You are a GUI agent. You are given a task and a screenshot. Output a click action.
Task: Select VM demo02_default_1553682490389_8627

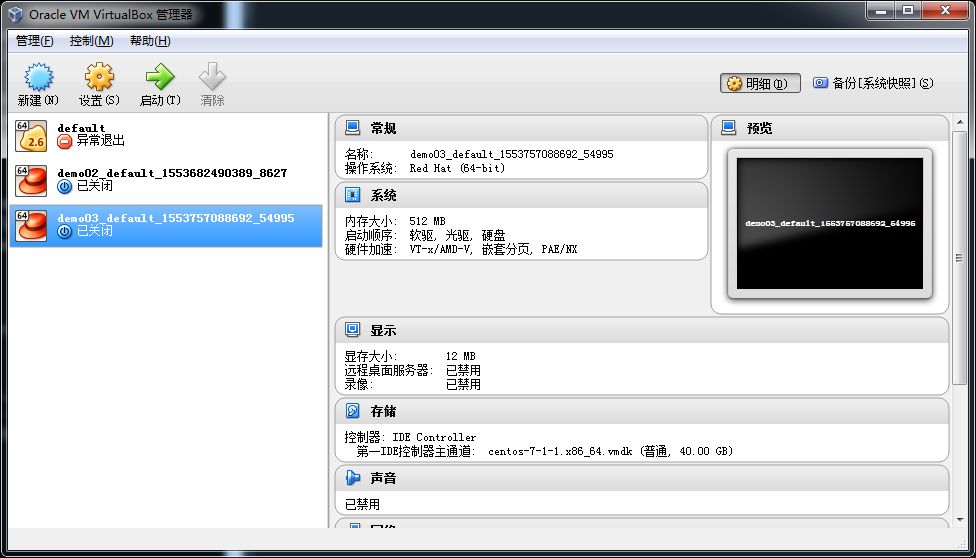click(166, 181)
